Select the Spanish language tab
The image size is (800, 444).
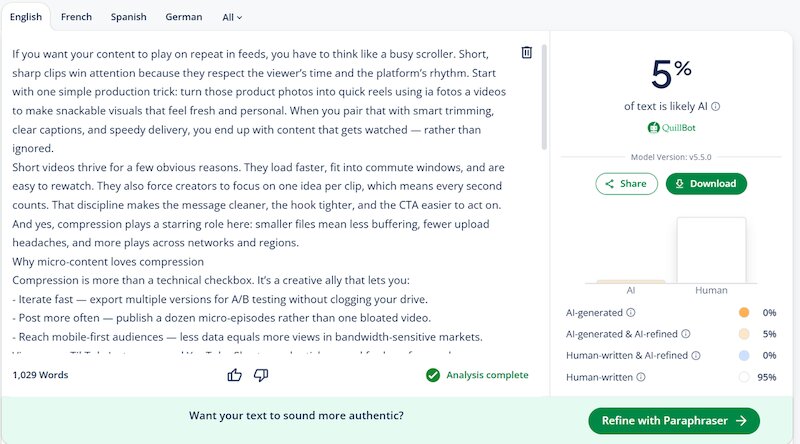(129, 17)
